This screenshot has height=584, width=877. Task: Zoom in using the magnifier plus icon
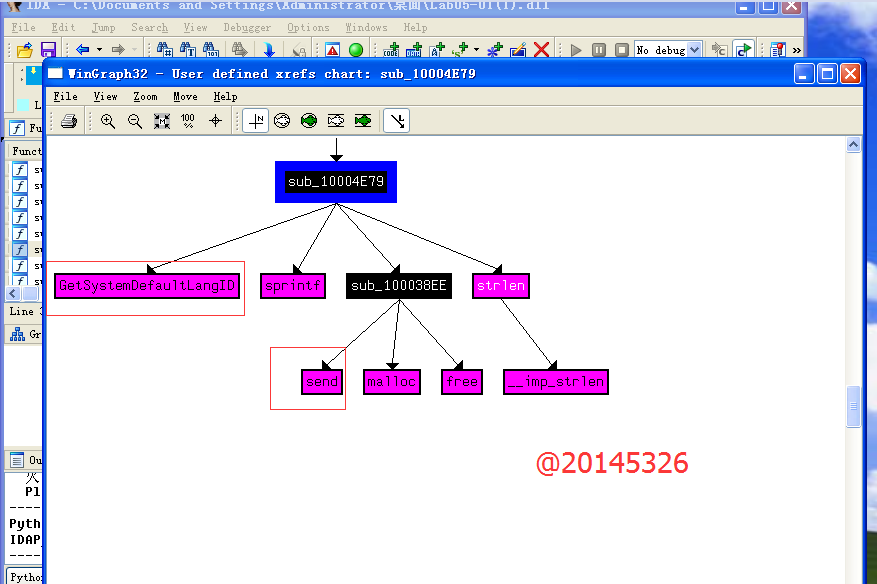(x=108, y=121)
